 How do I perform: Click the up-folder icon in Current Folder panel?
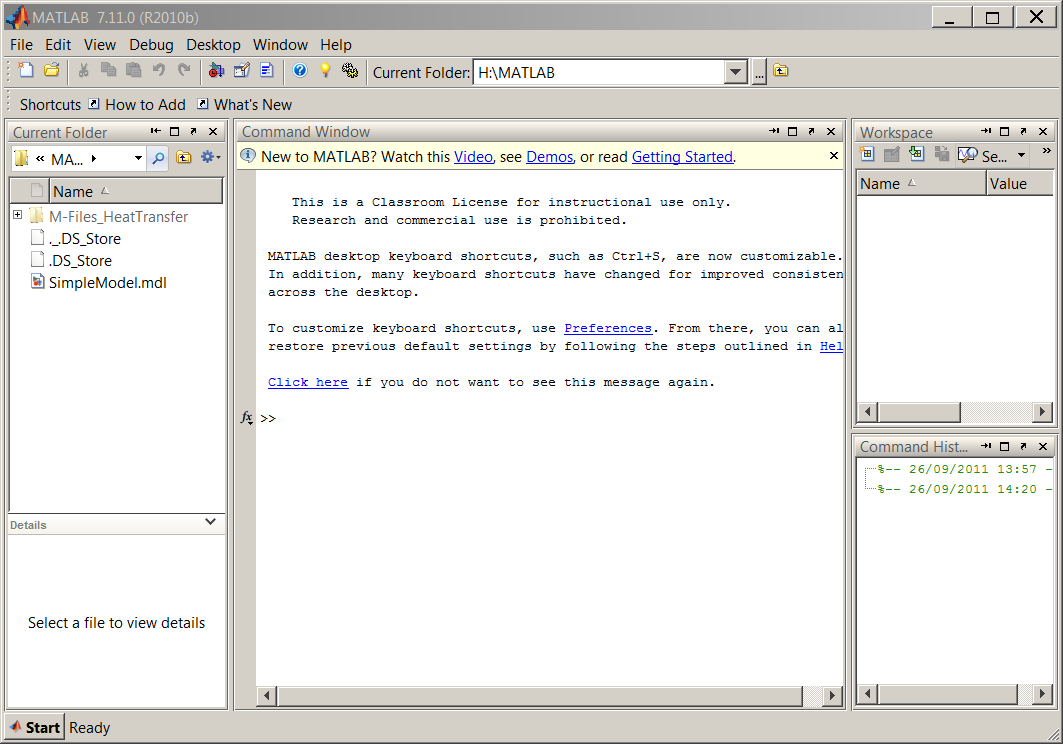pos(184,158)
